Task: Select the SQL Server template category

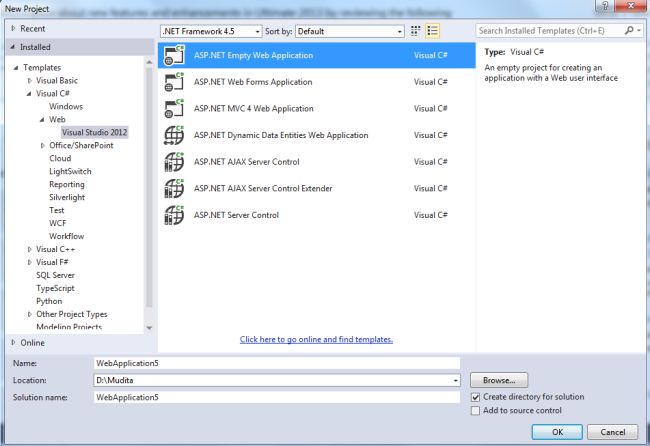Action: coord(55,275)
